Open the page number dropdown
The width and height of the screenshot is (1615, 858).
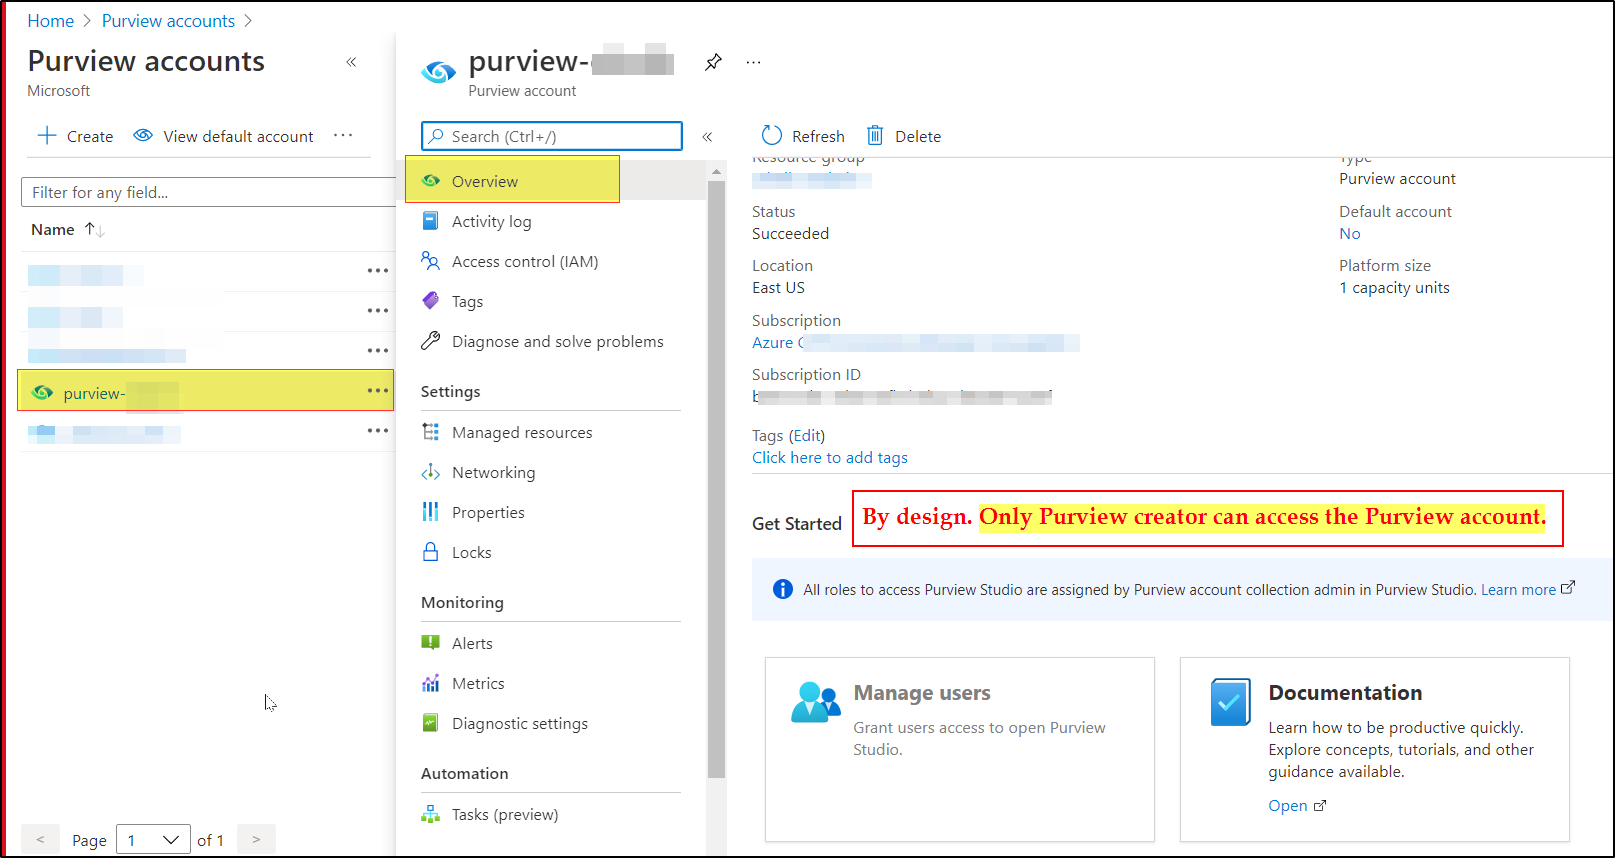(x=153, y=840)
